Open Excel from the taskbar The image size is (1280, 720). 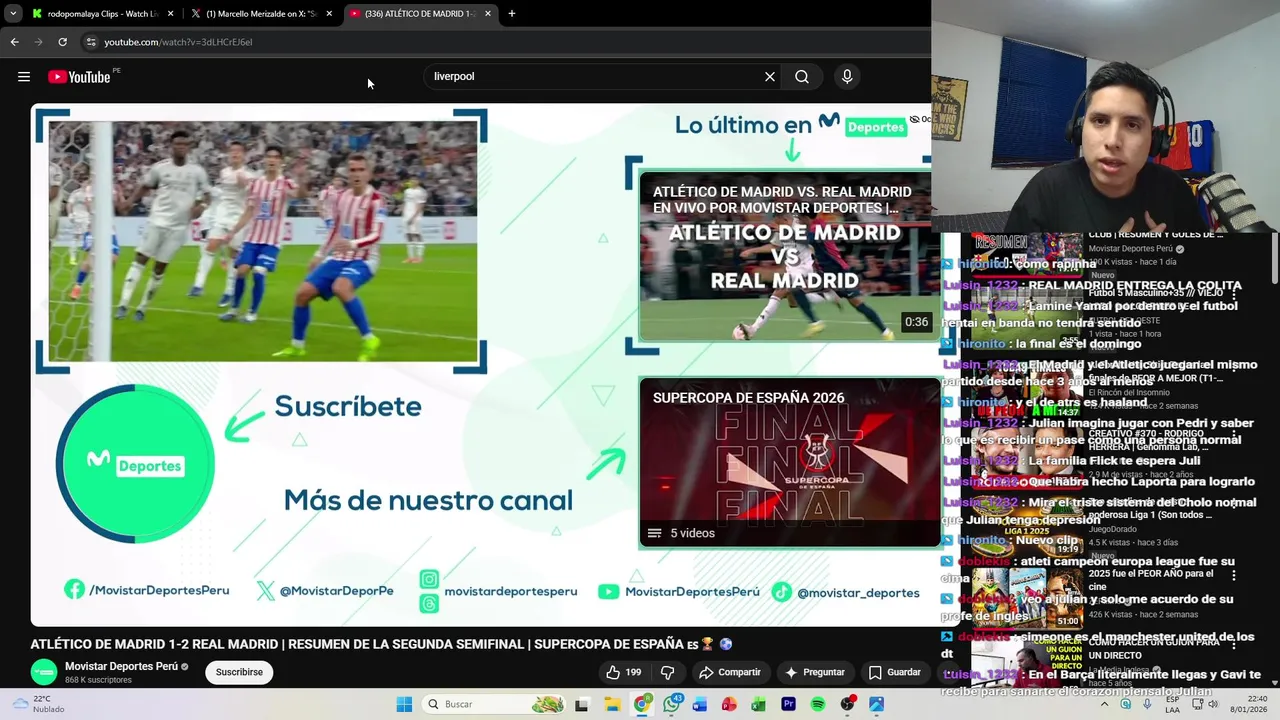click(x=759, y=704)
